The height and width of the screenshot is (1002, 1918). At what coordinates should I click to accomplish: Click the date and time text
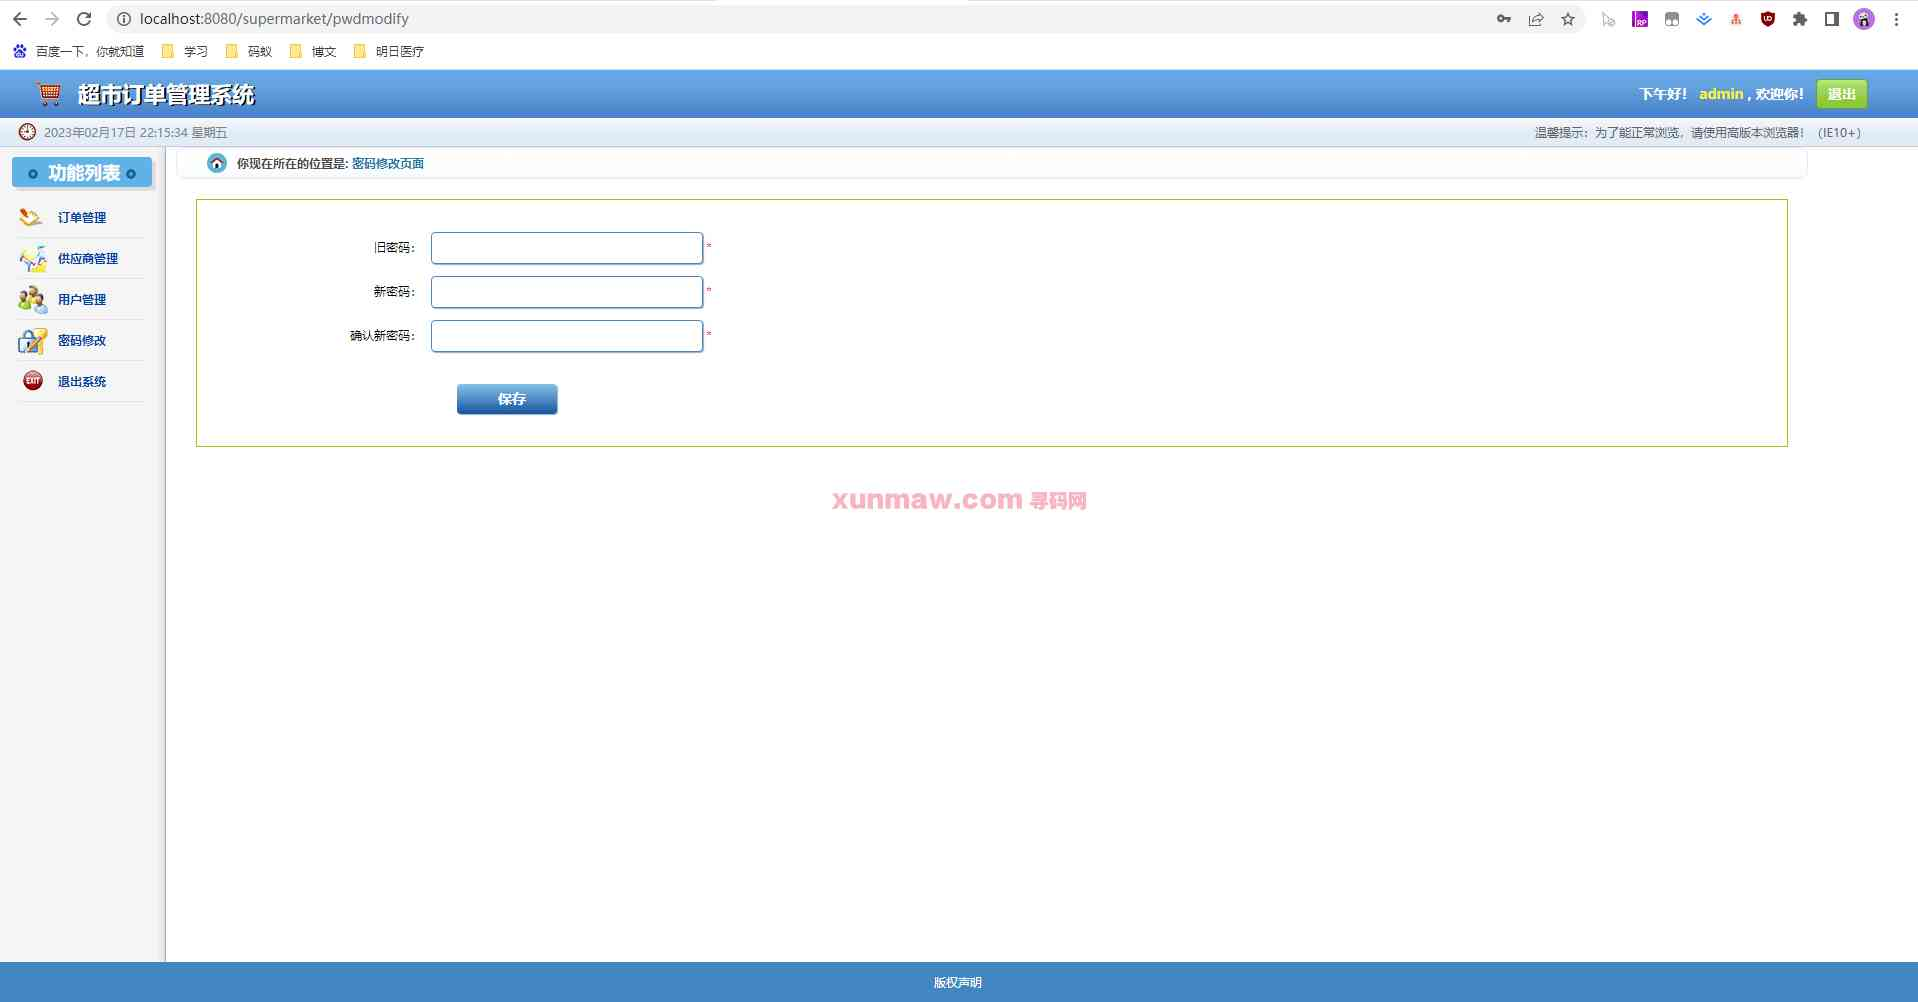click(x=135, y=133)
